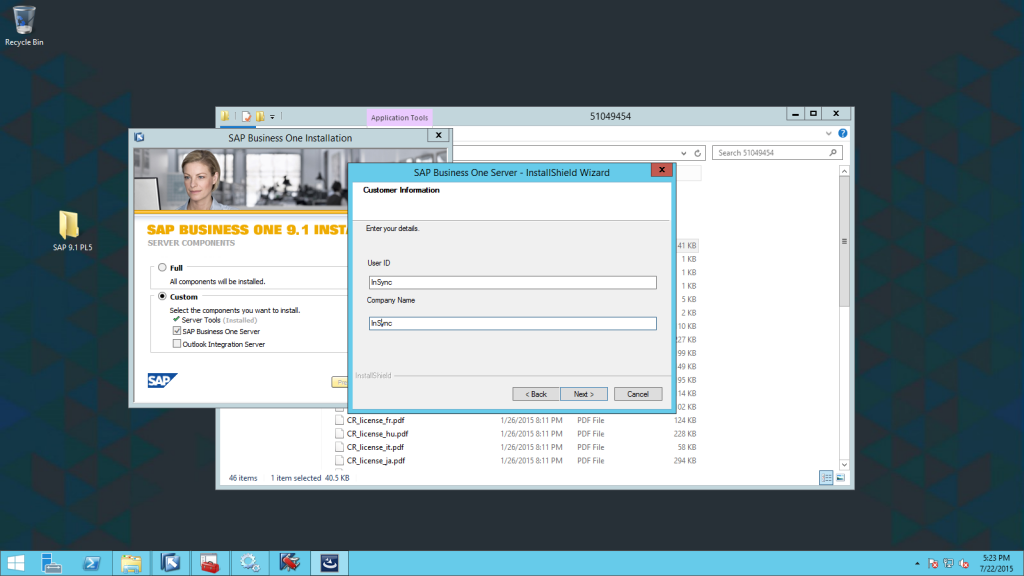Click the SAP logo in installer
Screen dimensions: 1024x576
(x=162, y=380)
